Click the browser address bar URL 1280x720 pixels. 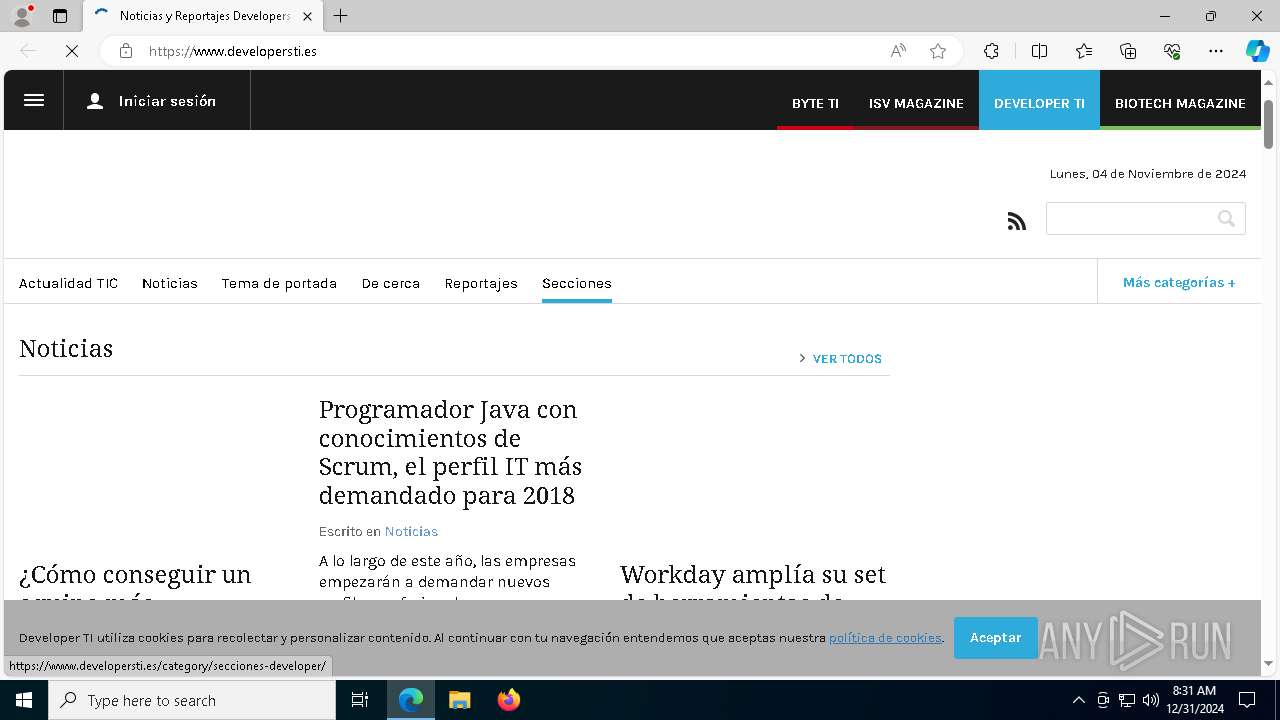coord(233,51)
